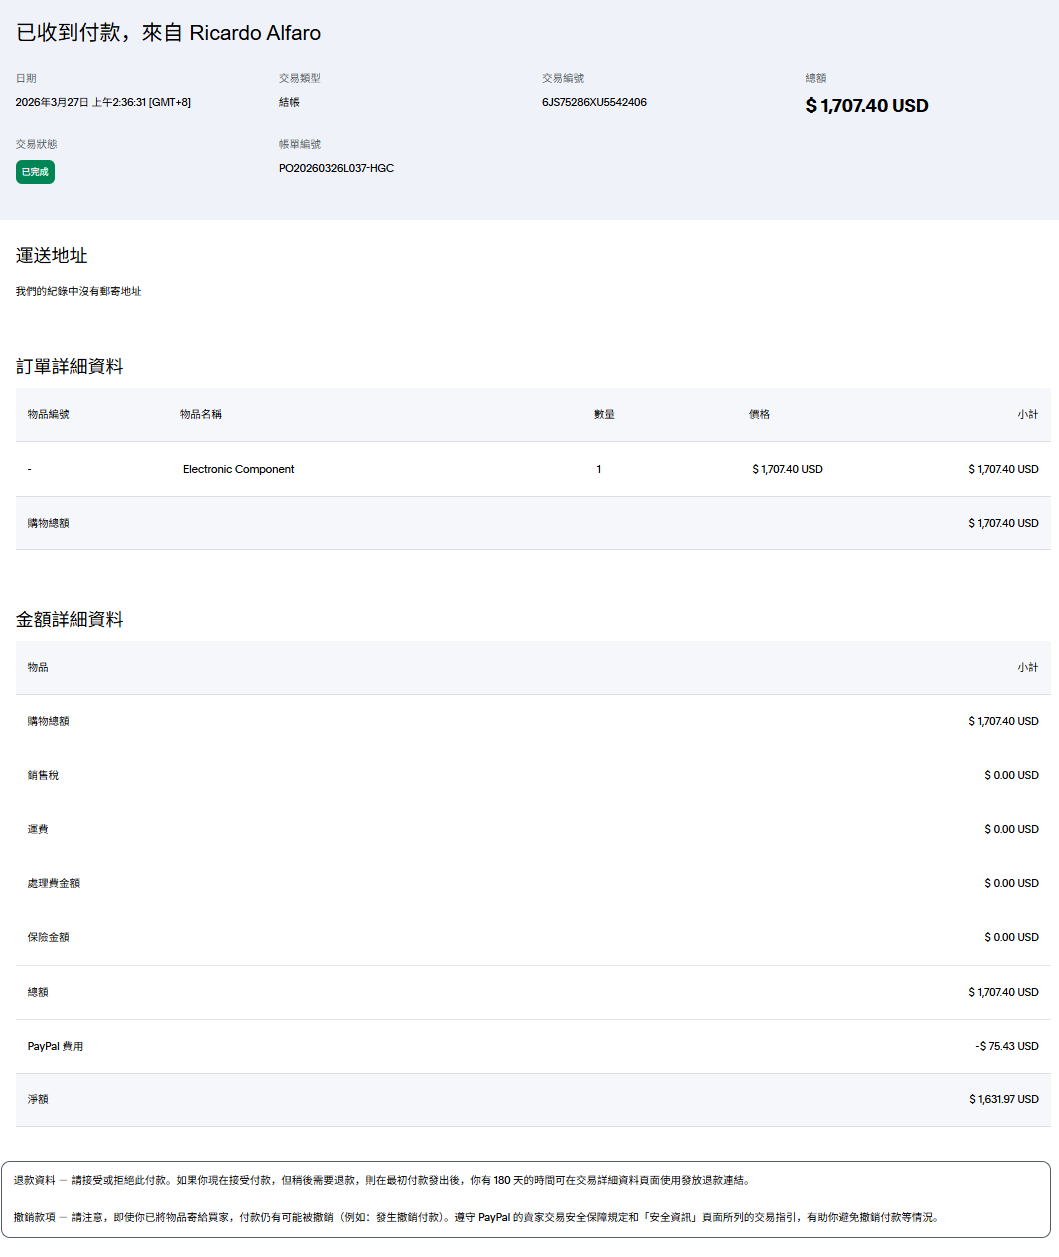Click the 數量 column header
The width and height of the screenshot is (1059, 1257).
point(604,414)
